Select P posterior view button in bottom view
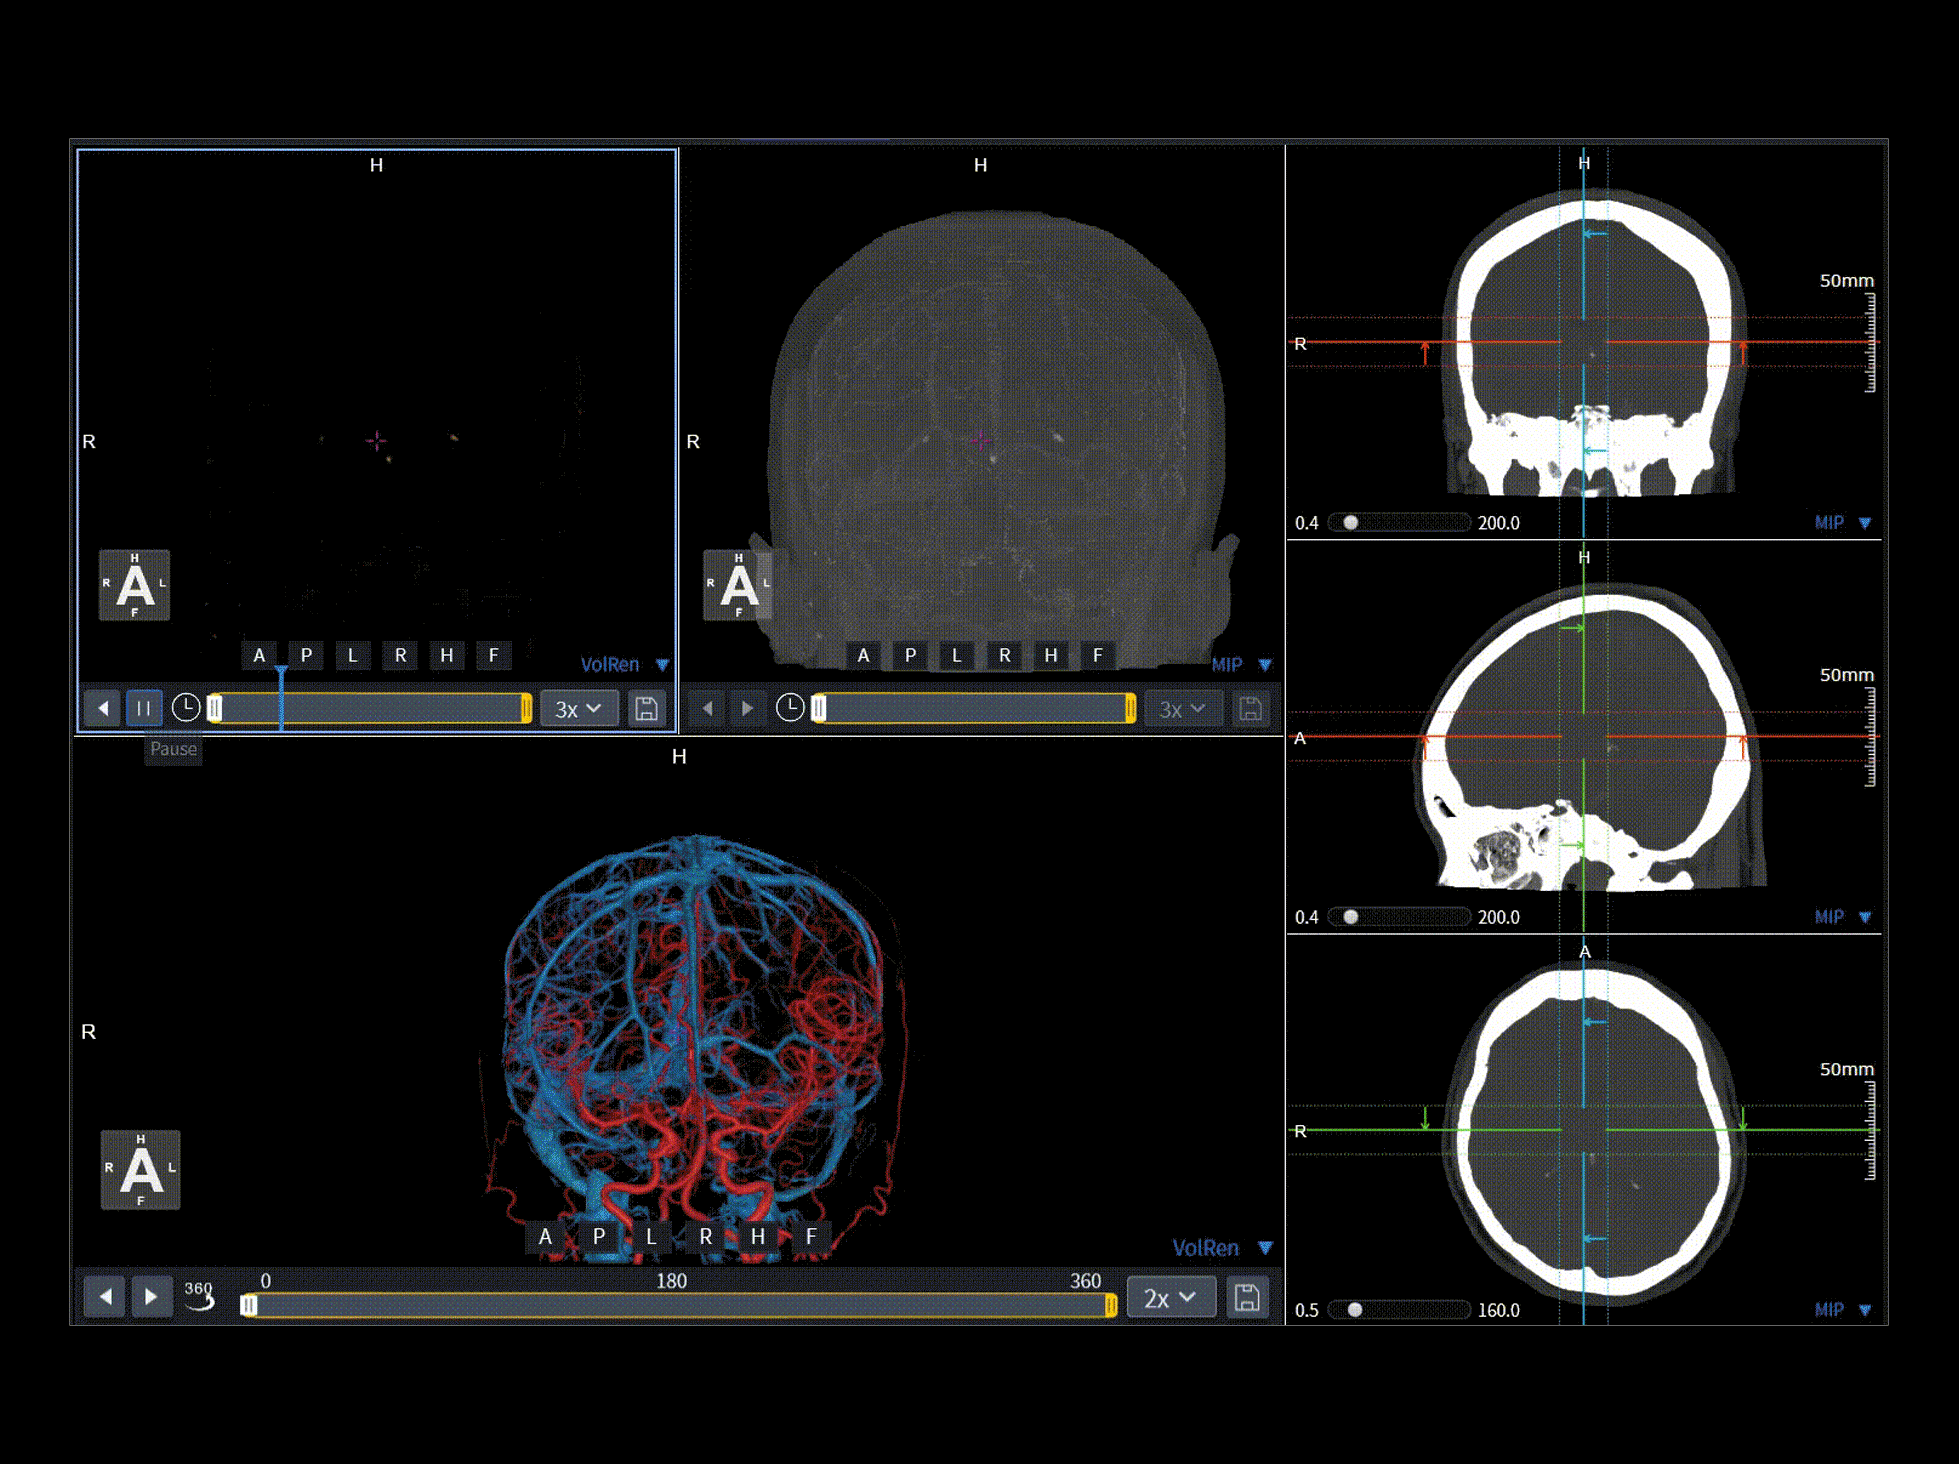The height and width of the screenshot is (1464, 1959). tap(598, 1236)
